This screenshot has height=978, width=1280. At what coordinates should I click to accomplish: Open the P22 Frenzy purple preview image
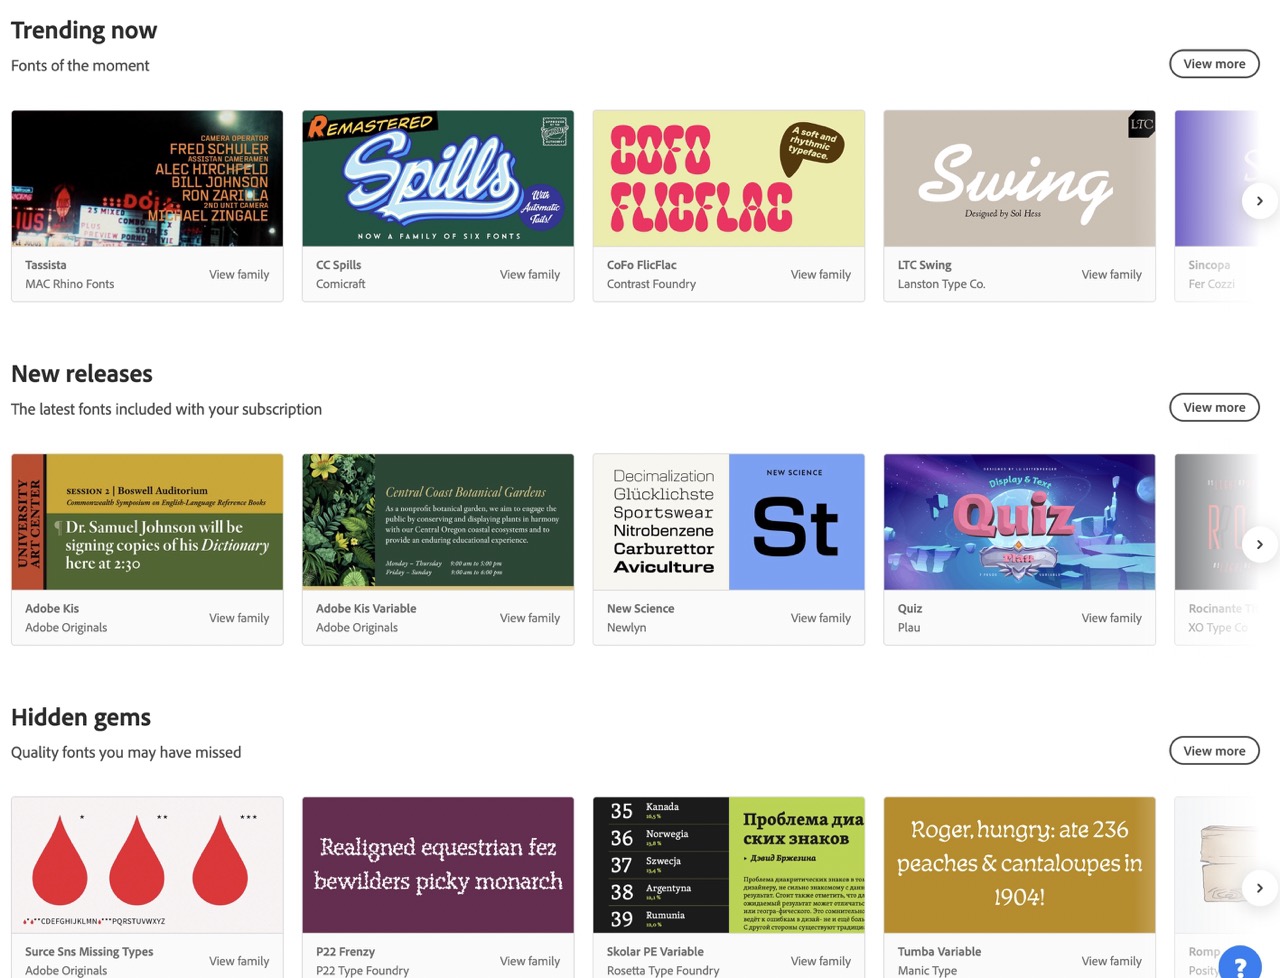438,865
